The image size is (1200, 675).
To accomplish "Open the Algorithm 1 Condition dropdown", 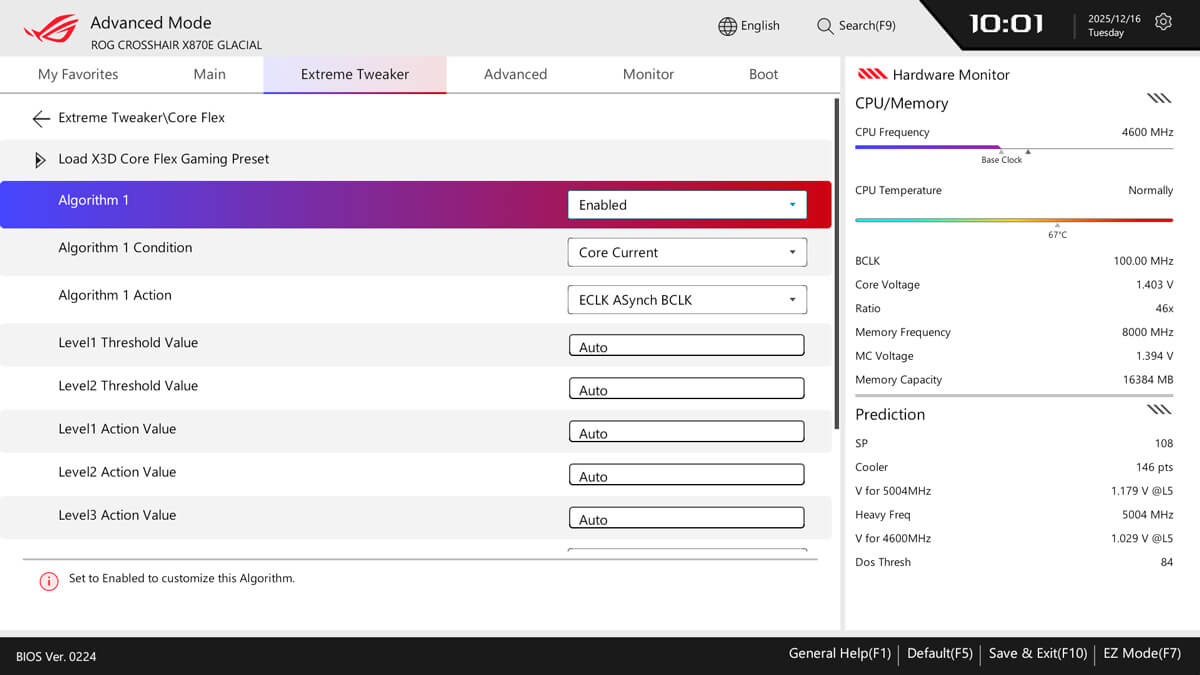I will click(687, 252).
